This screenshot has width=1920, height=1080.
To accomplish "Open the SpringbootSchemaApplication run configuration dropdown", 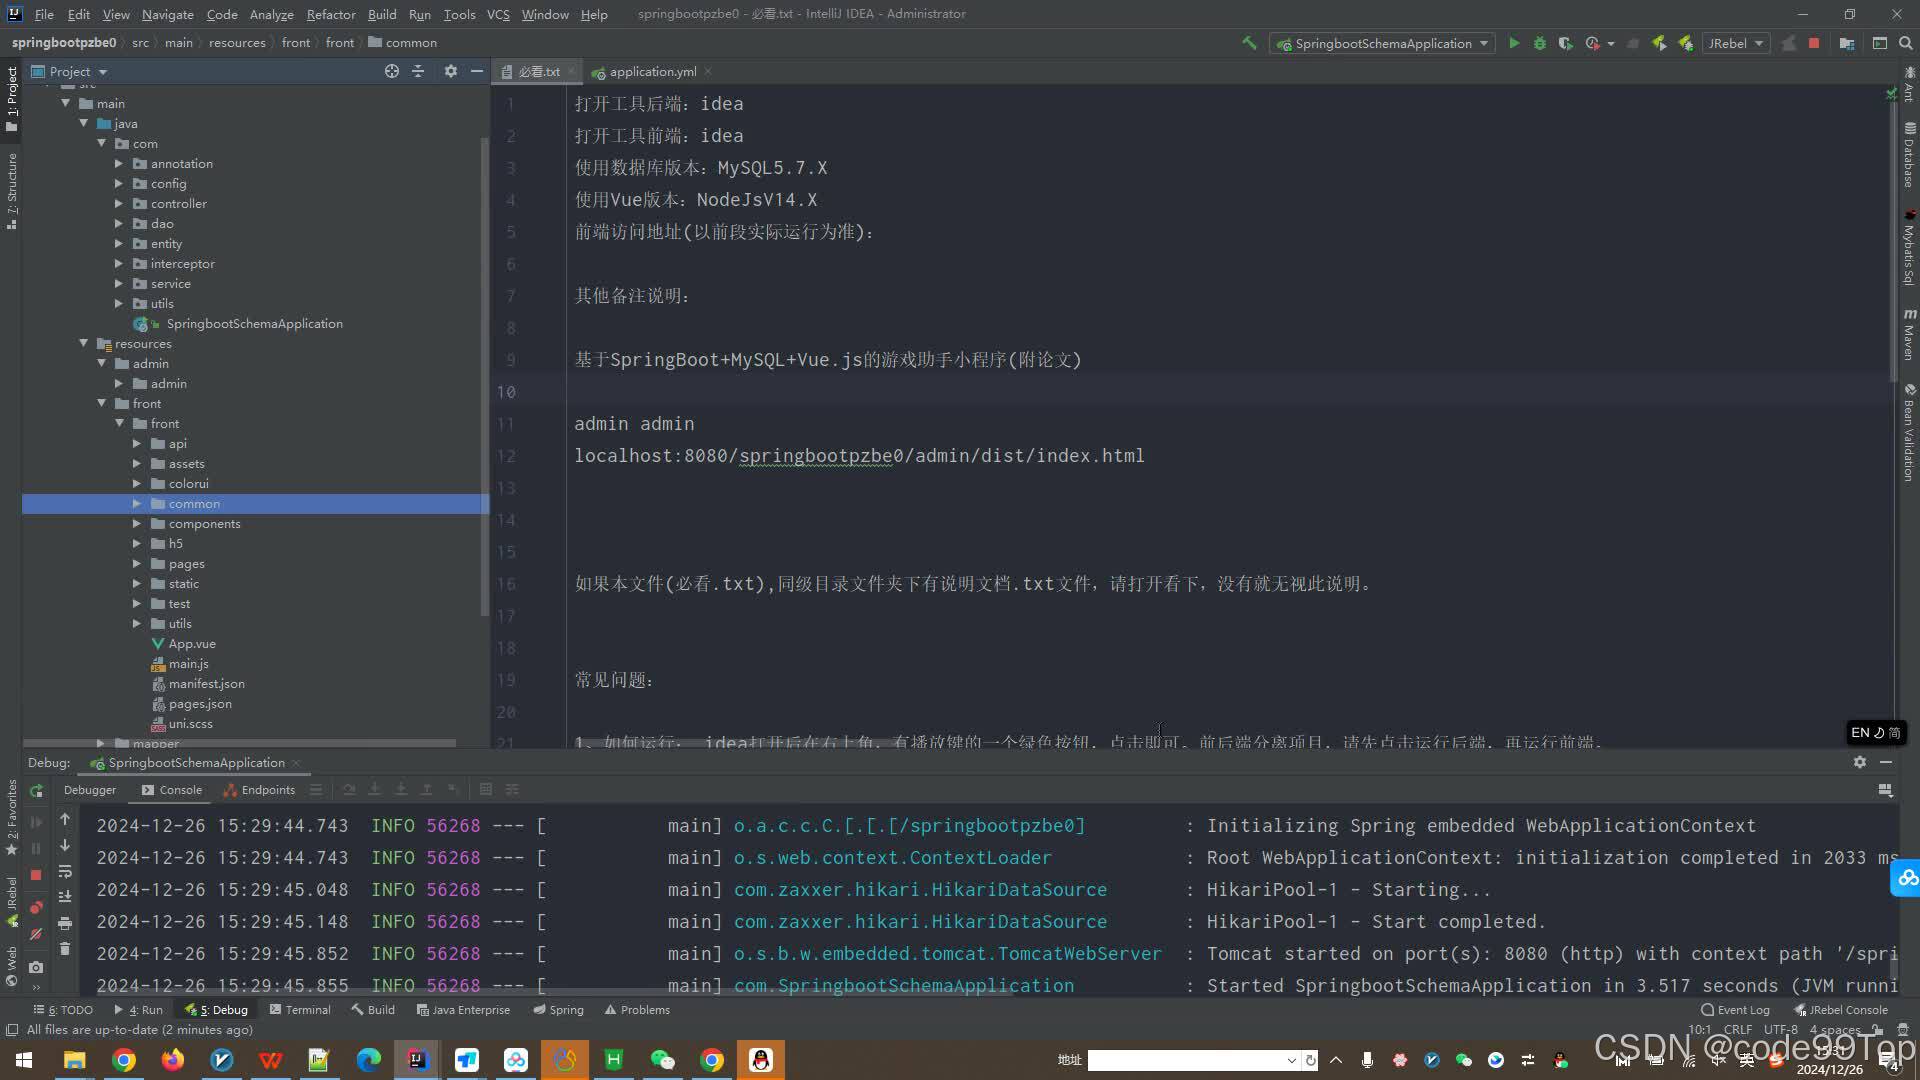I will [x=1382, y=43].
